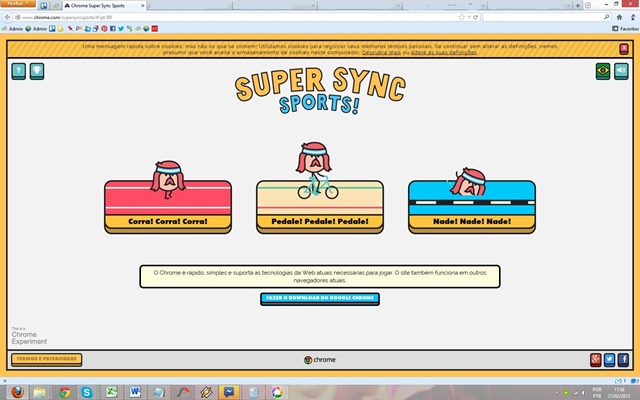Viewport: 640px width, 400px height.
Task: Start the 'Pedale! Pedale! Pedale!' cycling game
Action: click(320, 207)
